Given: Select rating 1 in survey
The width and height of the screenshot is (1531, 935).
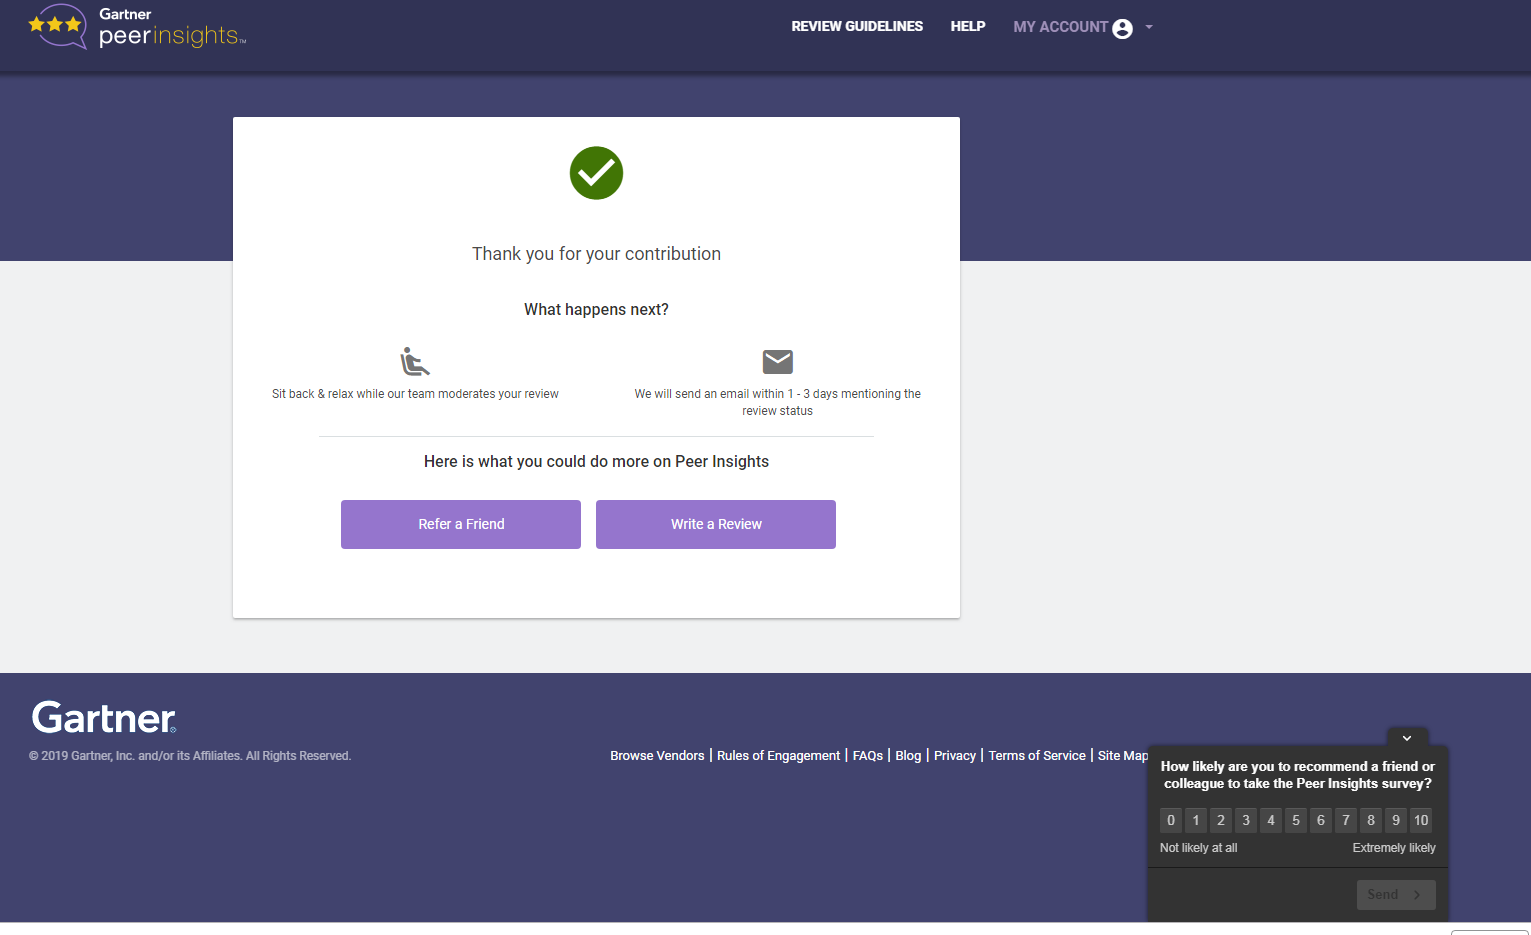Looking at the screenshot, I should coord(1196,820).
